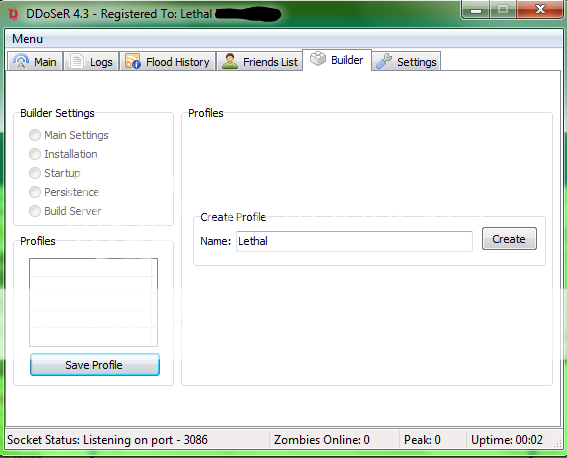Image resolution: width=567 pixels, height=458 pixels.
Task: Click the Save Profile button
Action: (x=95, y=365)
